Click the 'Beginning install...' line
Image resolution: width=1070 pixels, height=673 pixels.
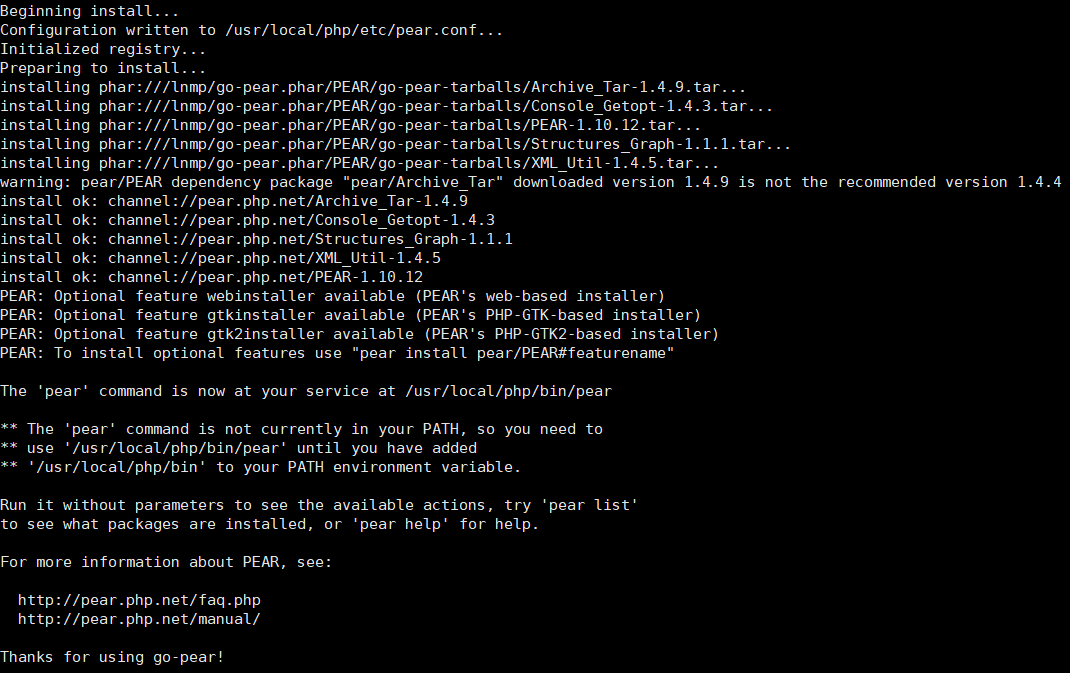[89, 12]
